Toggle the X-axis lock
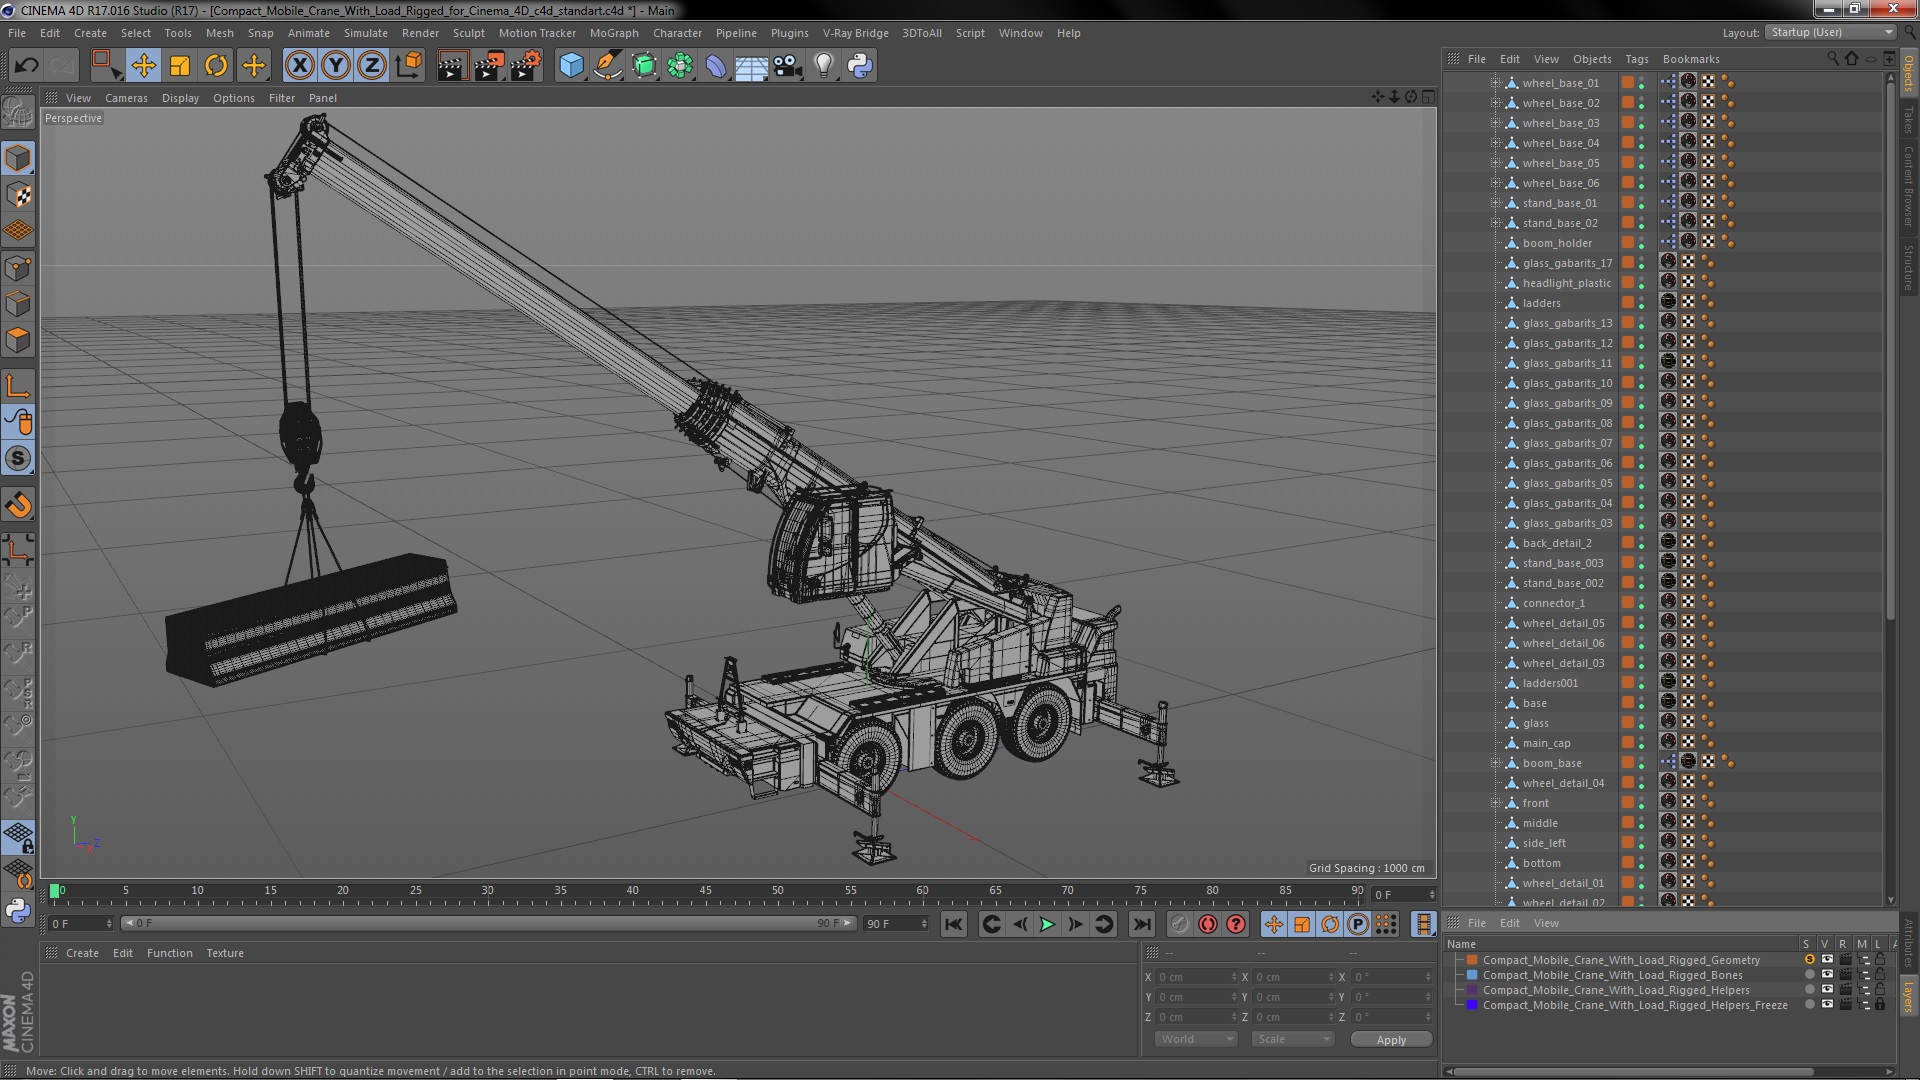Image resolution: width=1920 pixels, height=1080 pixels. click(x=299, y=66)
